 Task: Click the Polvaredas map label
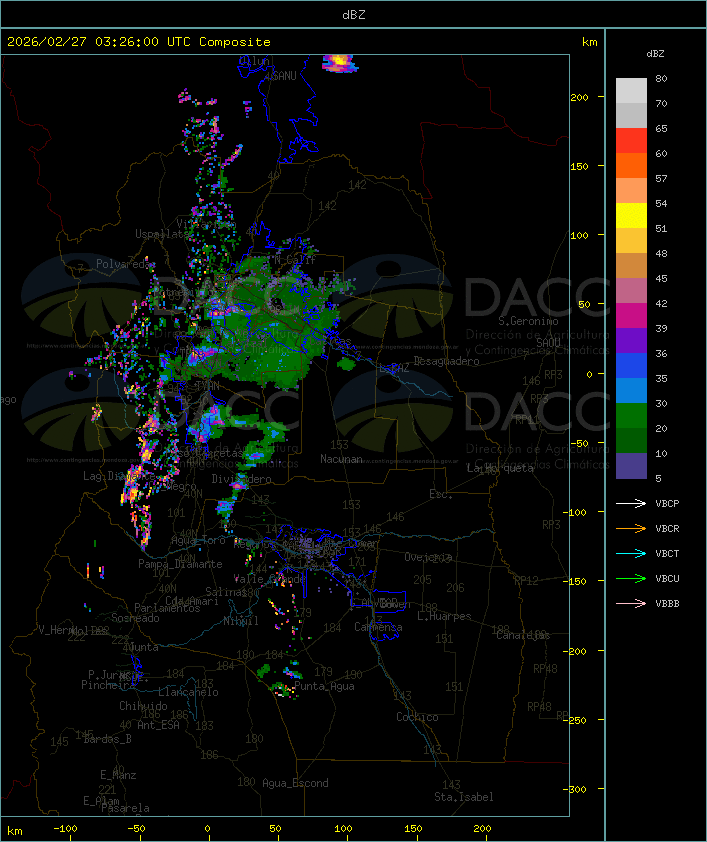coord(125,264)
